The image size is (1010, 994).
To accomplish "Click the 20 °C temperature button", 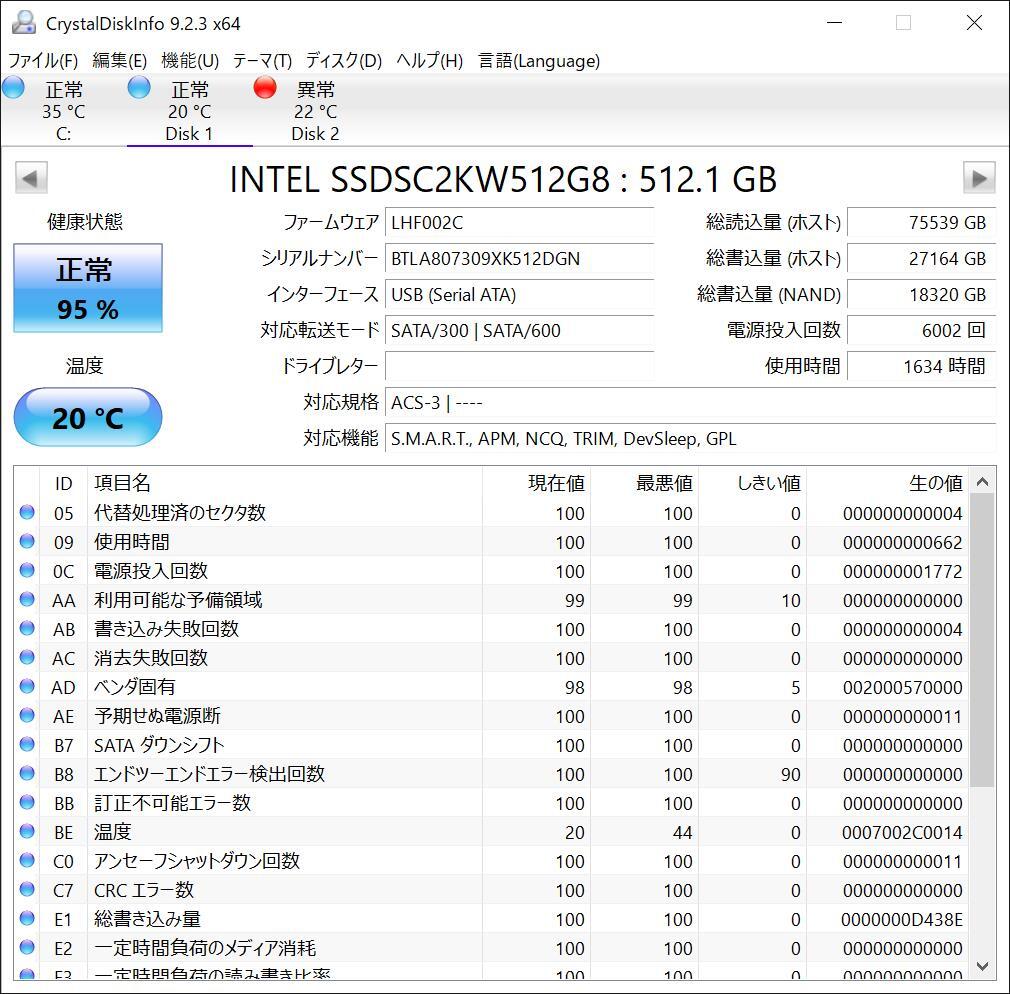I will [88, 417].
